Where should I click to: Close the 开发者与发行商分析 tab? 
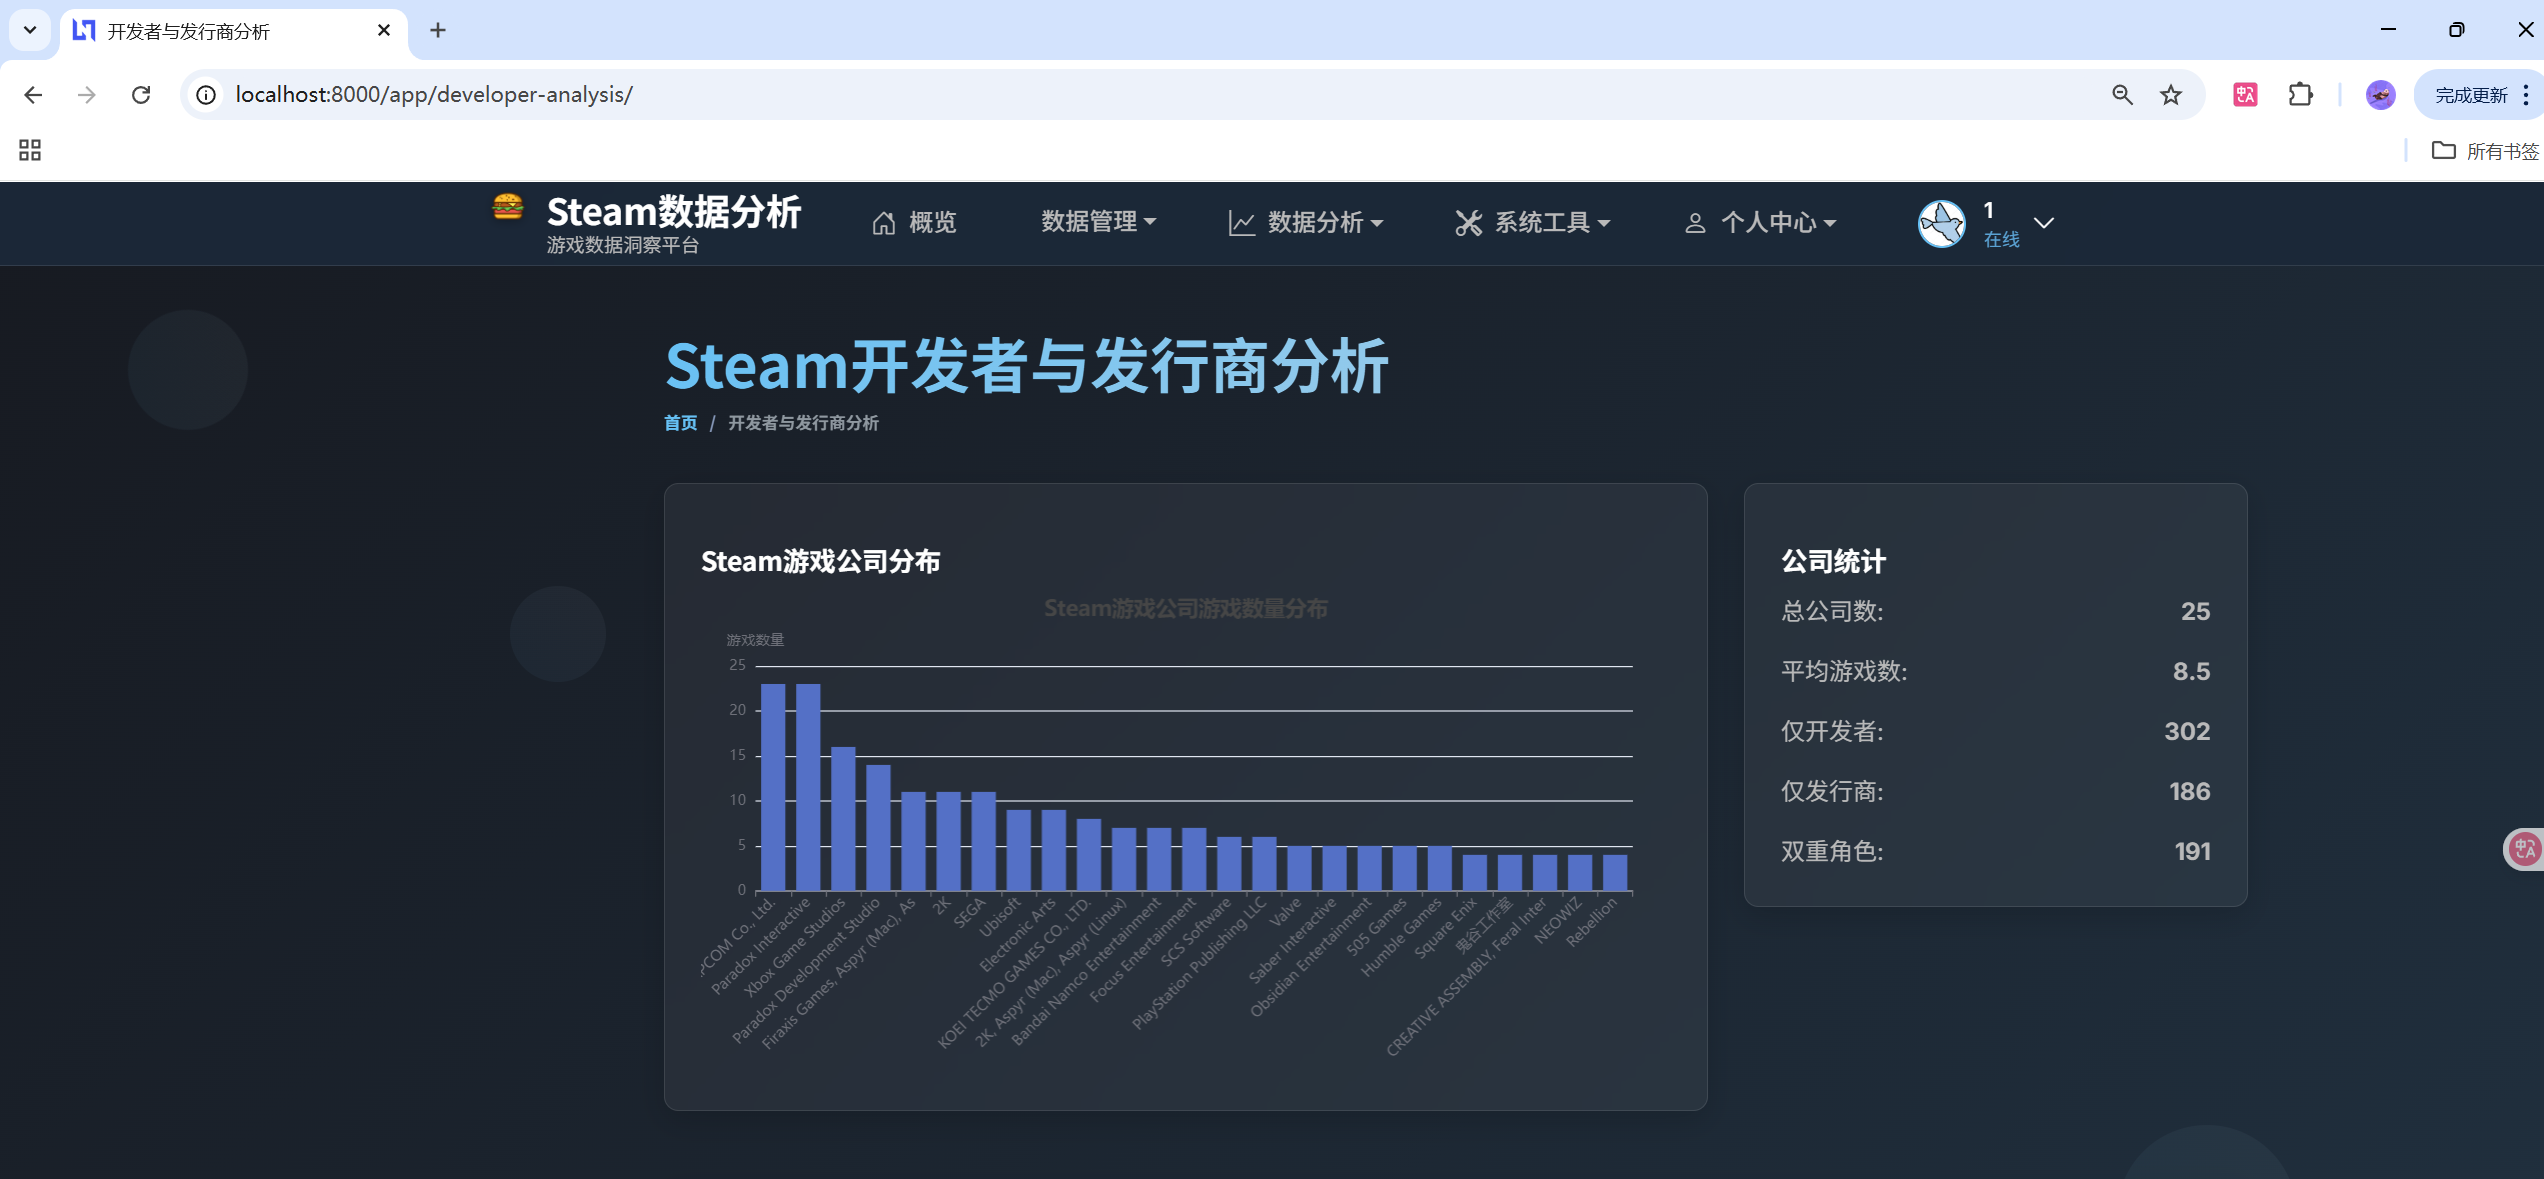384,30
